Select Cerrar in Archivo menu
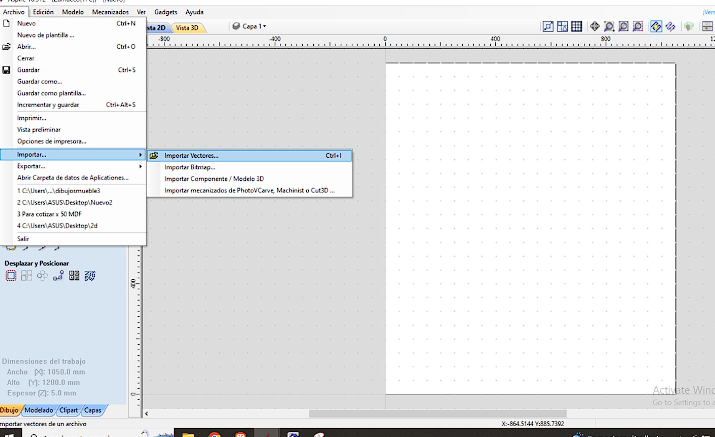Viewport: 715px width, 437px height. (x=73, y=58)
